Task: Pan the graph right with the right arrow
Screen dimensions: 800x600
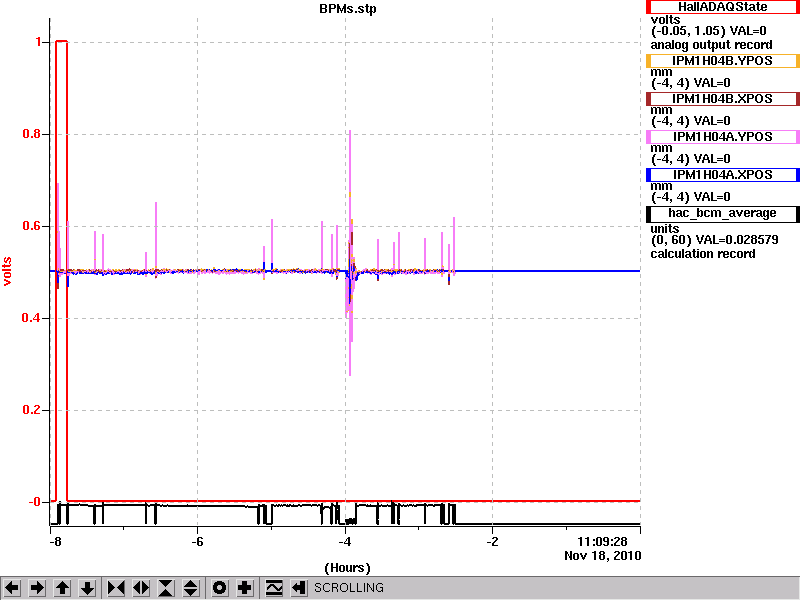Action: 37,588
